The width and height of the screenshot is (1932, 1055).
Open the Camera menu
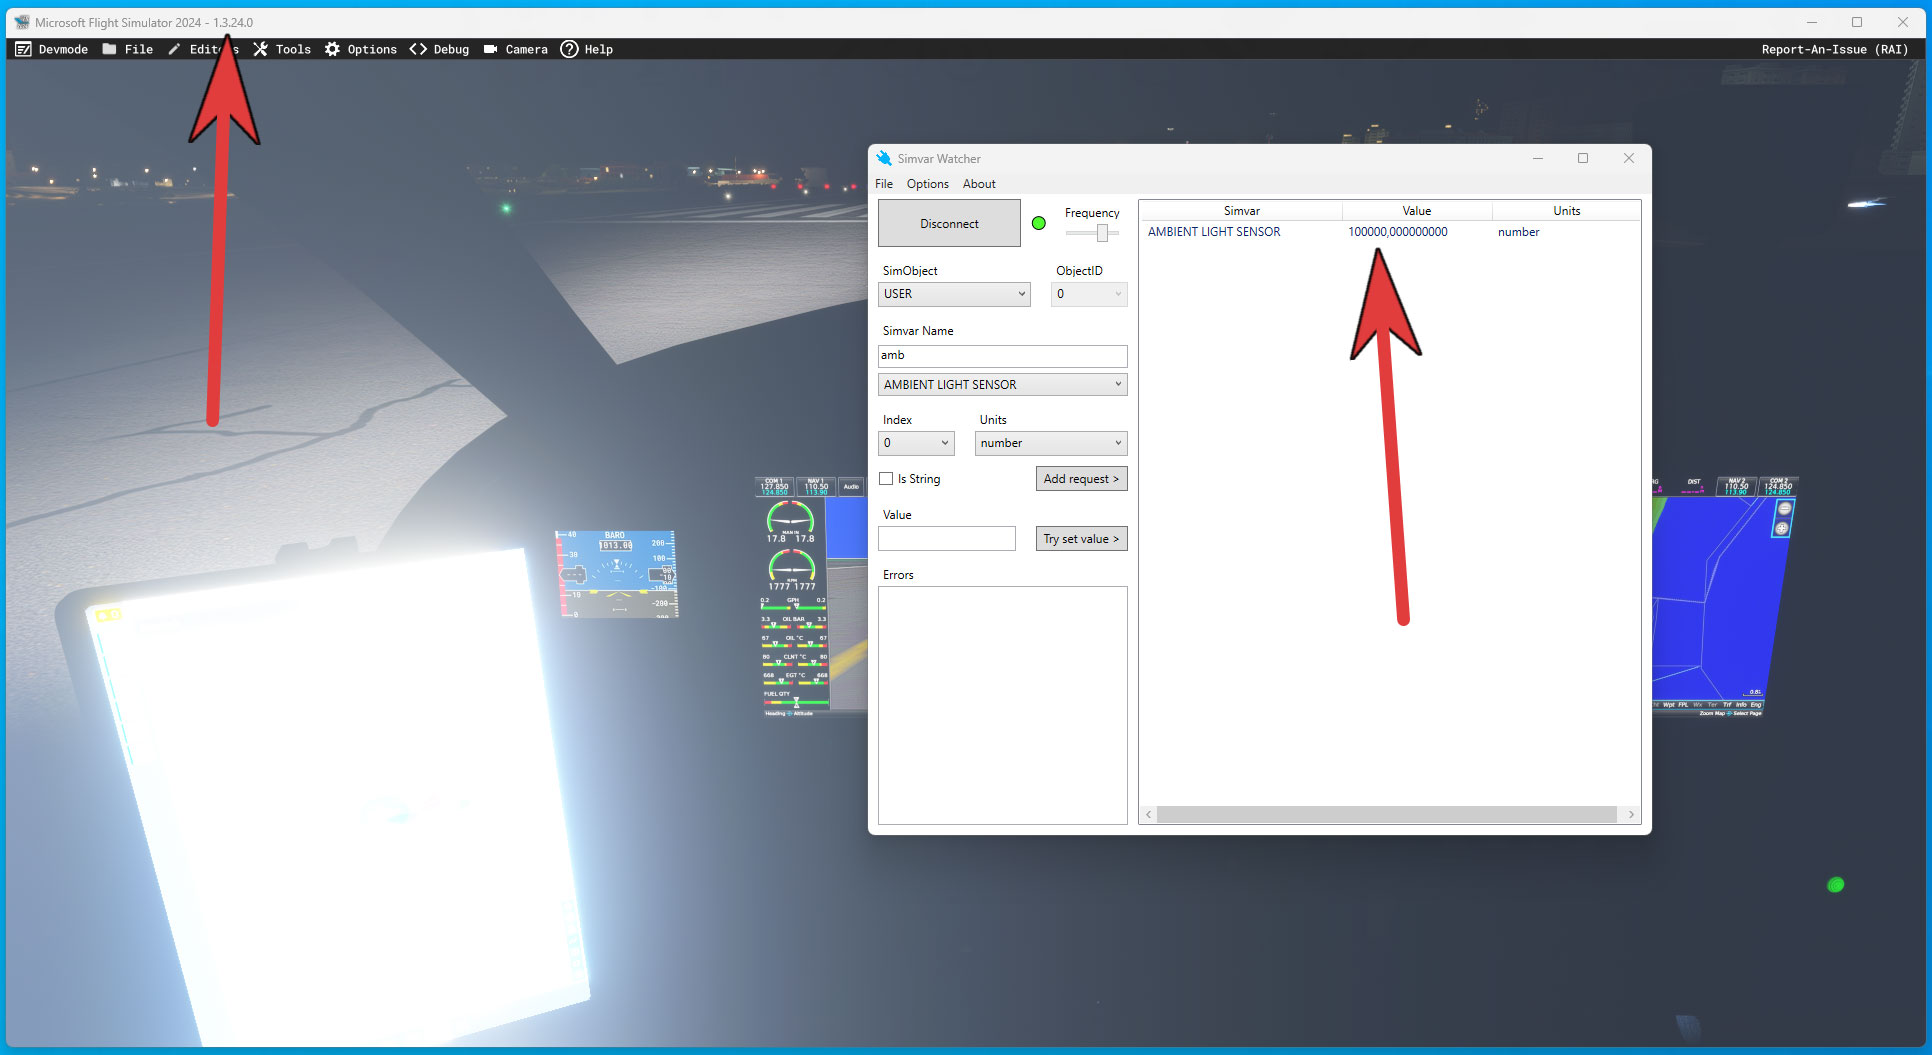(526, 49)
